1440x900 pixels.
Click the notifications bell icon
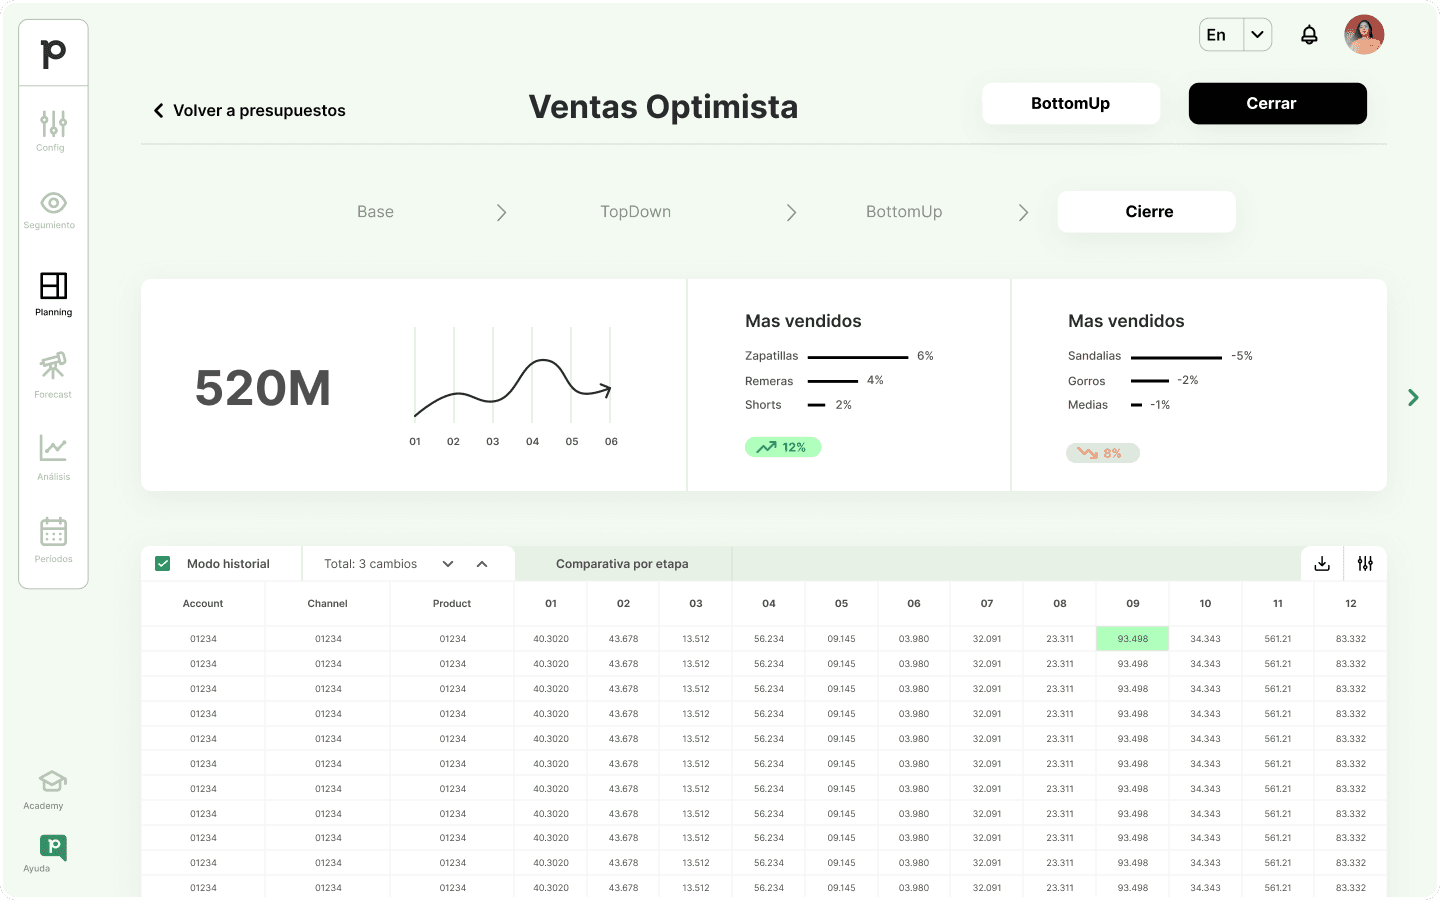pyautogui.click(x=1309, y=35)
